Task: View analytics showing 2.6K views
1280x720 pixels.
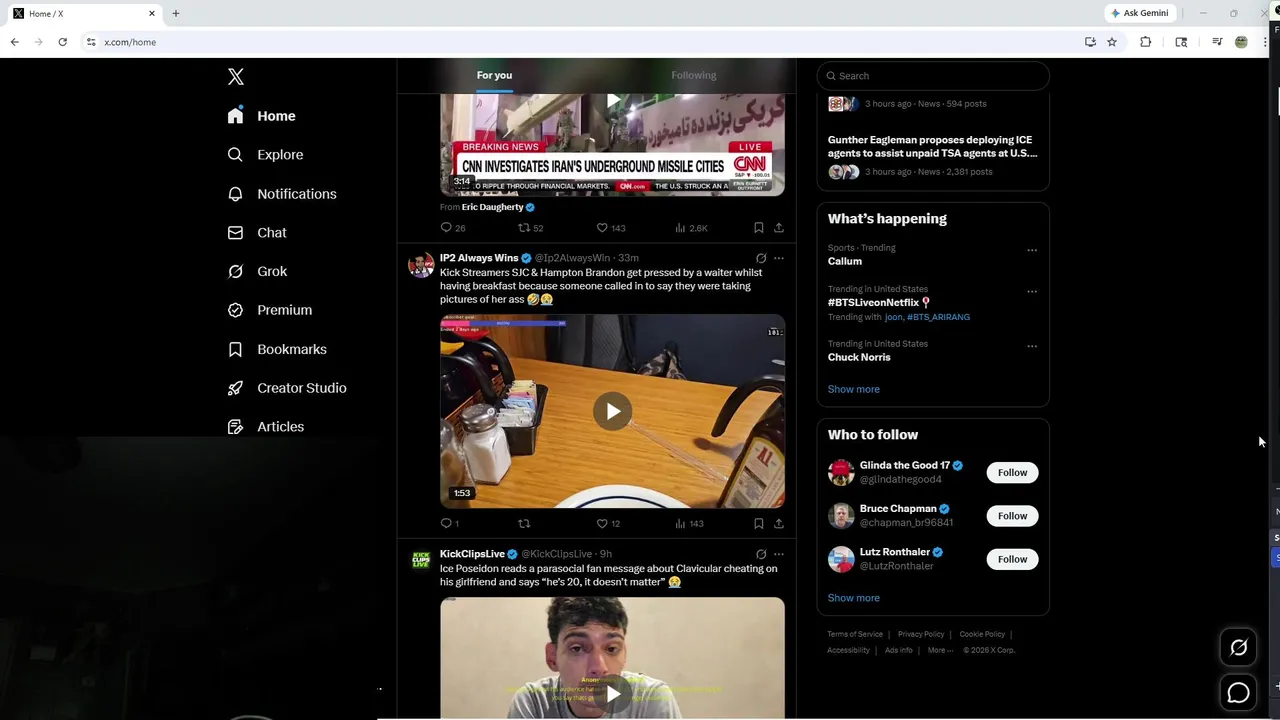Action: pos(691,228)
